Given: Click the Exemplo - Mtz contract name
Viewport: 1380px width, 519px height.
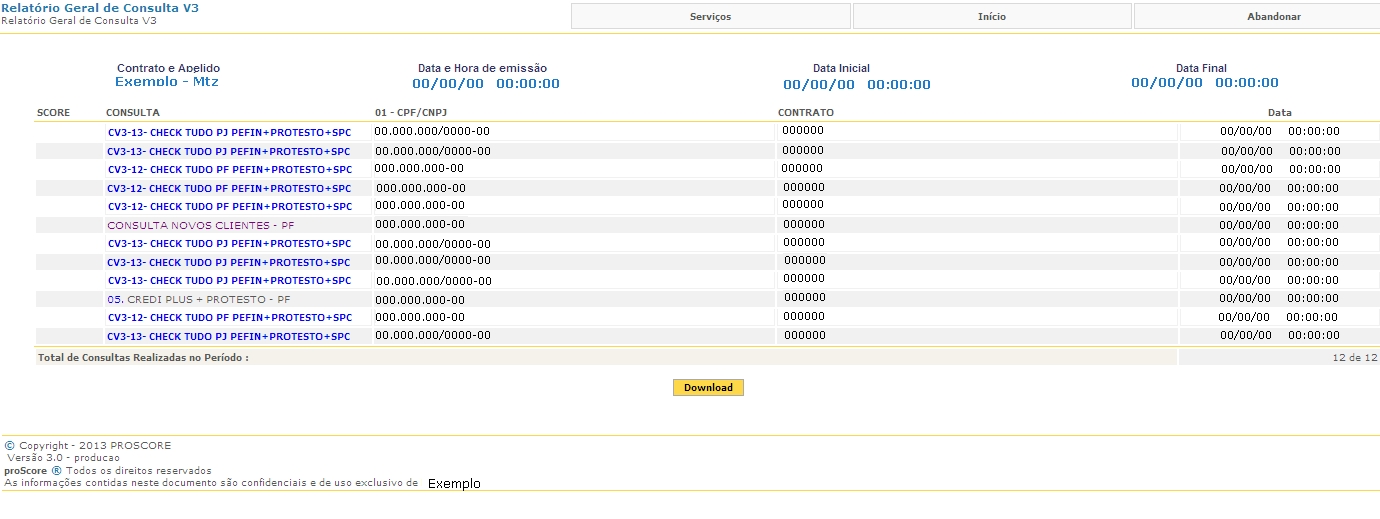Looking at the screenshot, I should (x=167, y=82).
